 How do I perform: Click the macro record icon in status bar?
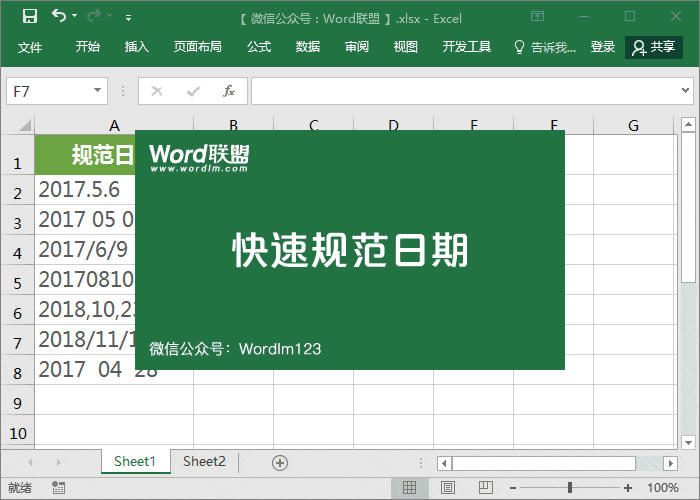point(59,488)
